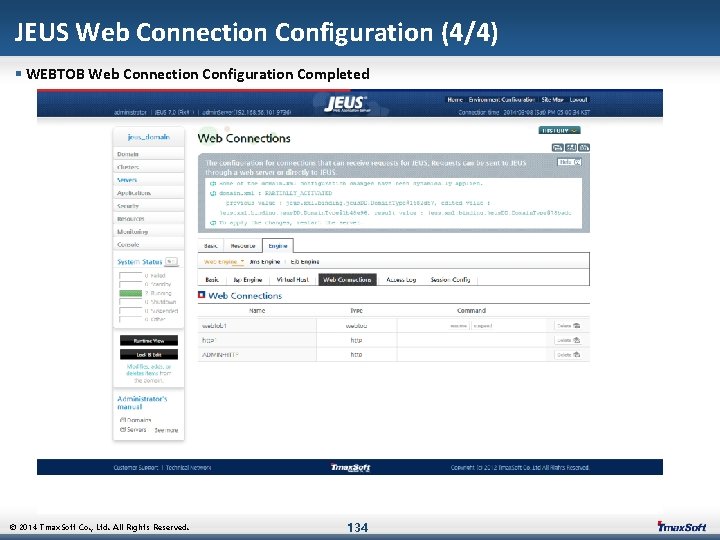The width and height of the screenshot is (720, 540).
Task: Select the Jms Engine sub-tab
Action: point(264,261)
